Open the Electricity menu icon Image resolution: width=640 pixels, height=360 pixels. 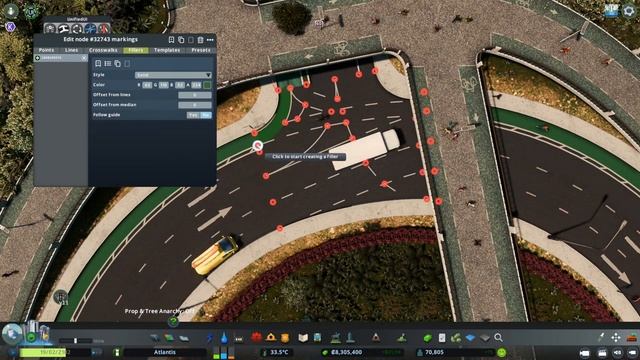pyautogui.click(x=210, y=338)
